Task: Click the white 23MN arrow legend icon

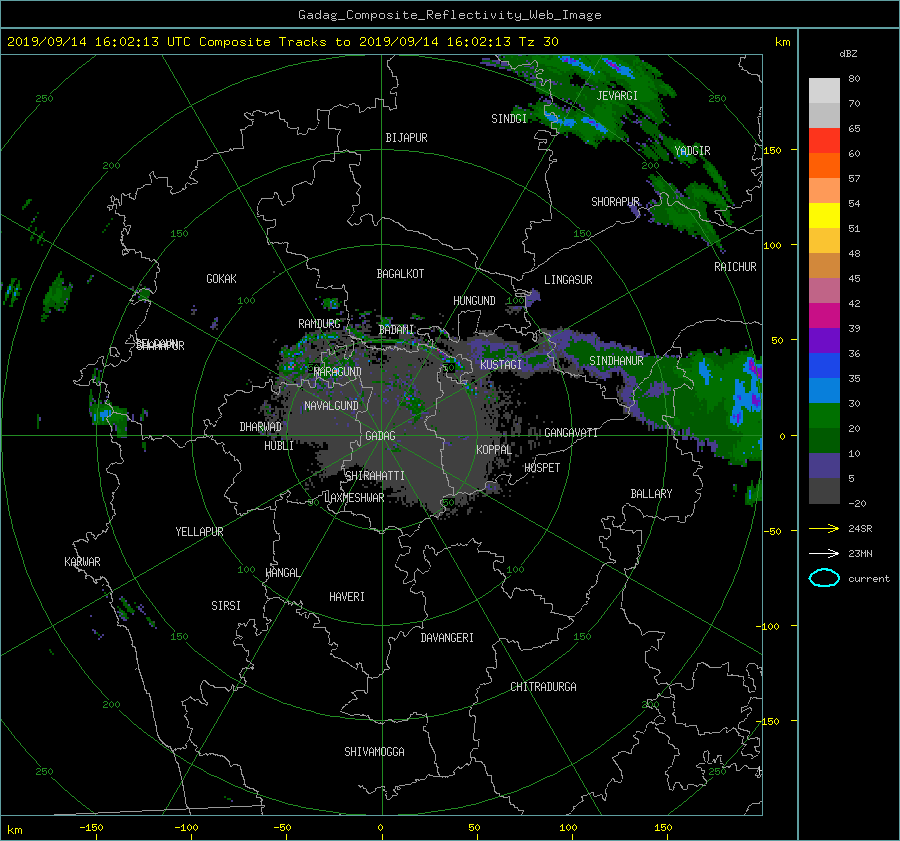Action: pos(824,553)
